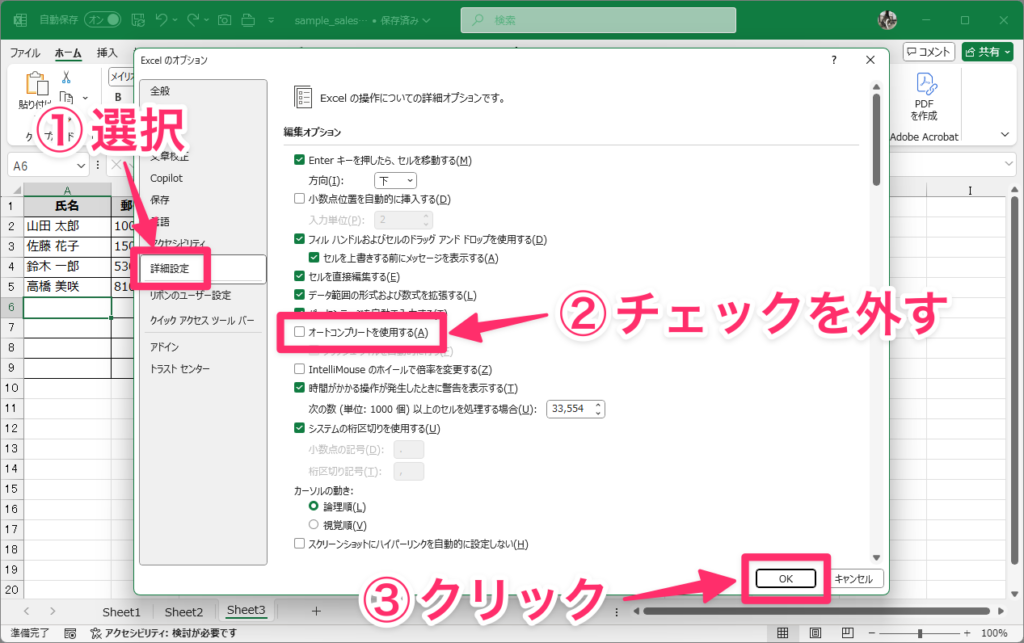Image resolution: width=1024 pixels, height=643 pixels.
Task: Click the Excel app icon in title bar
Action: [19, 20]
